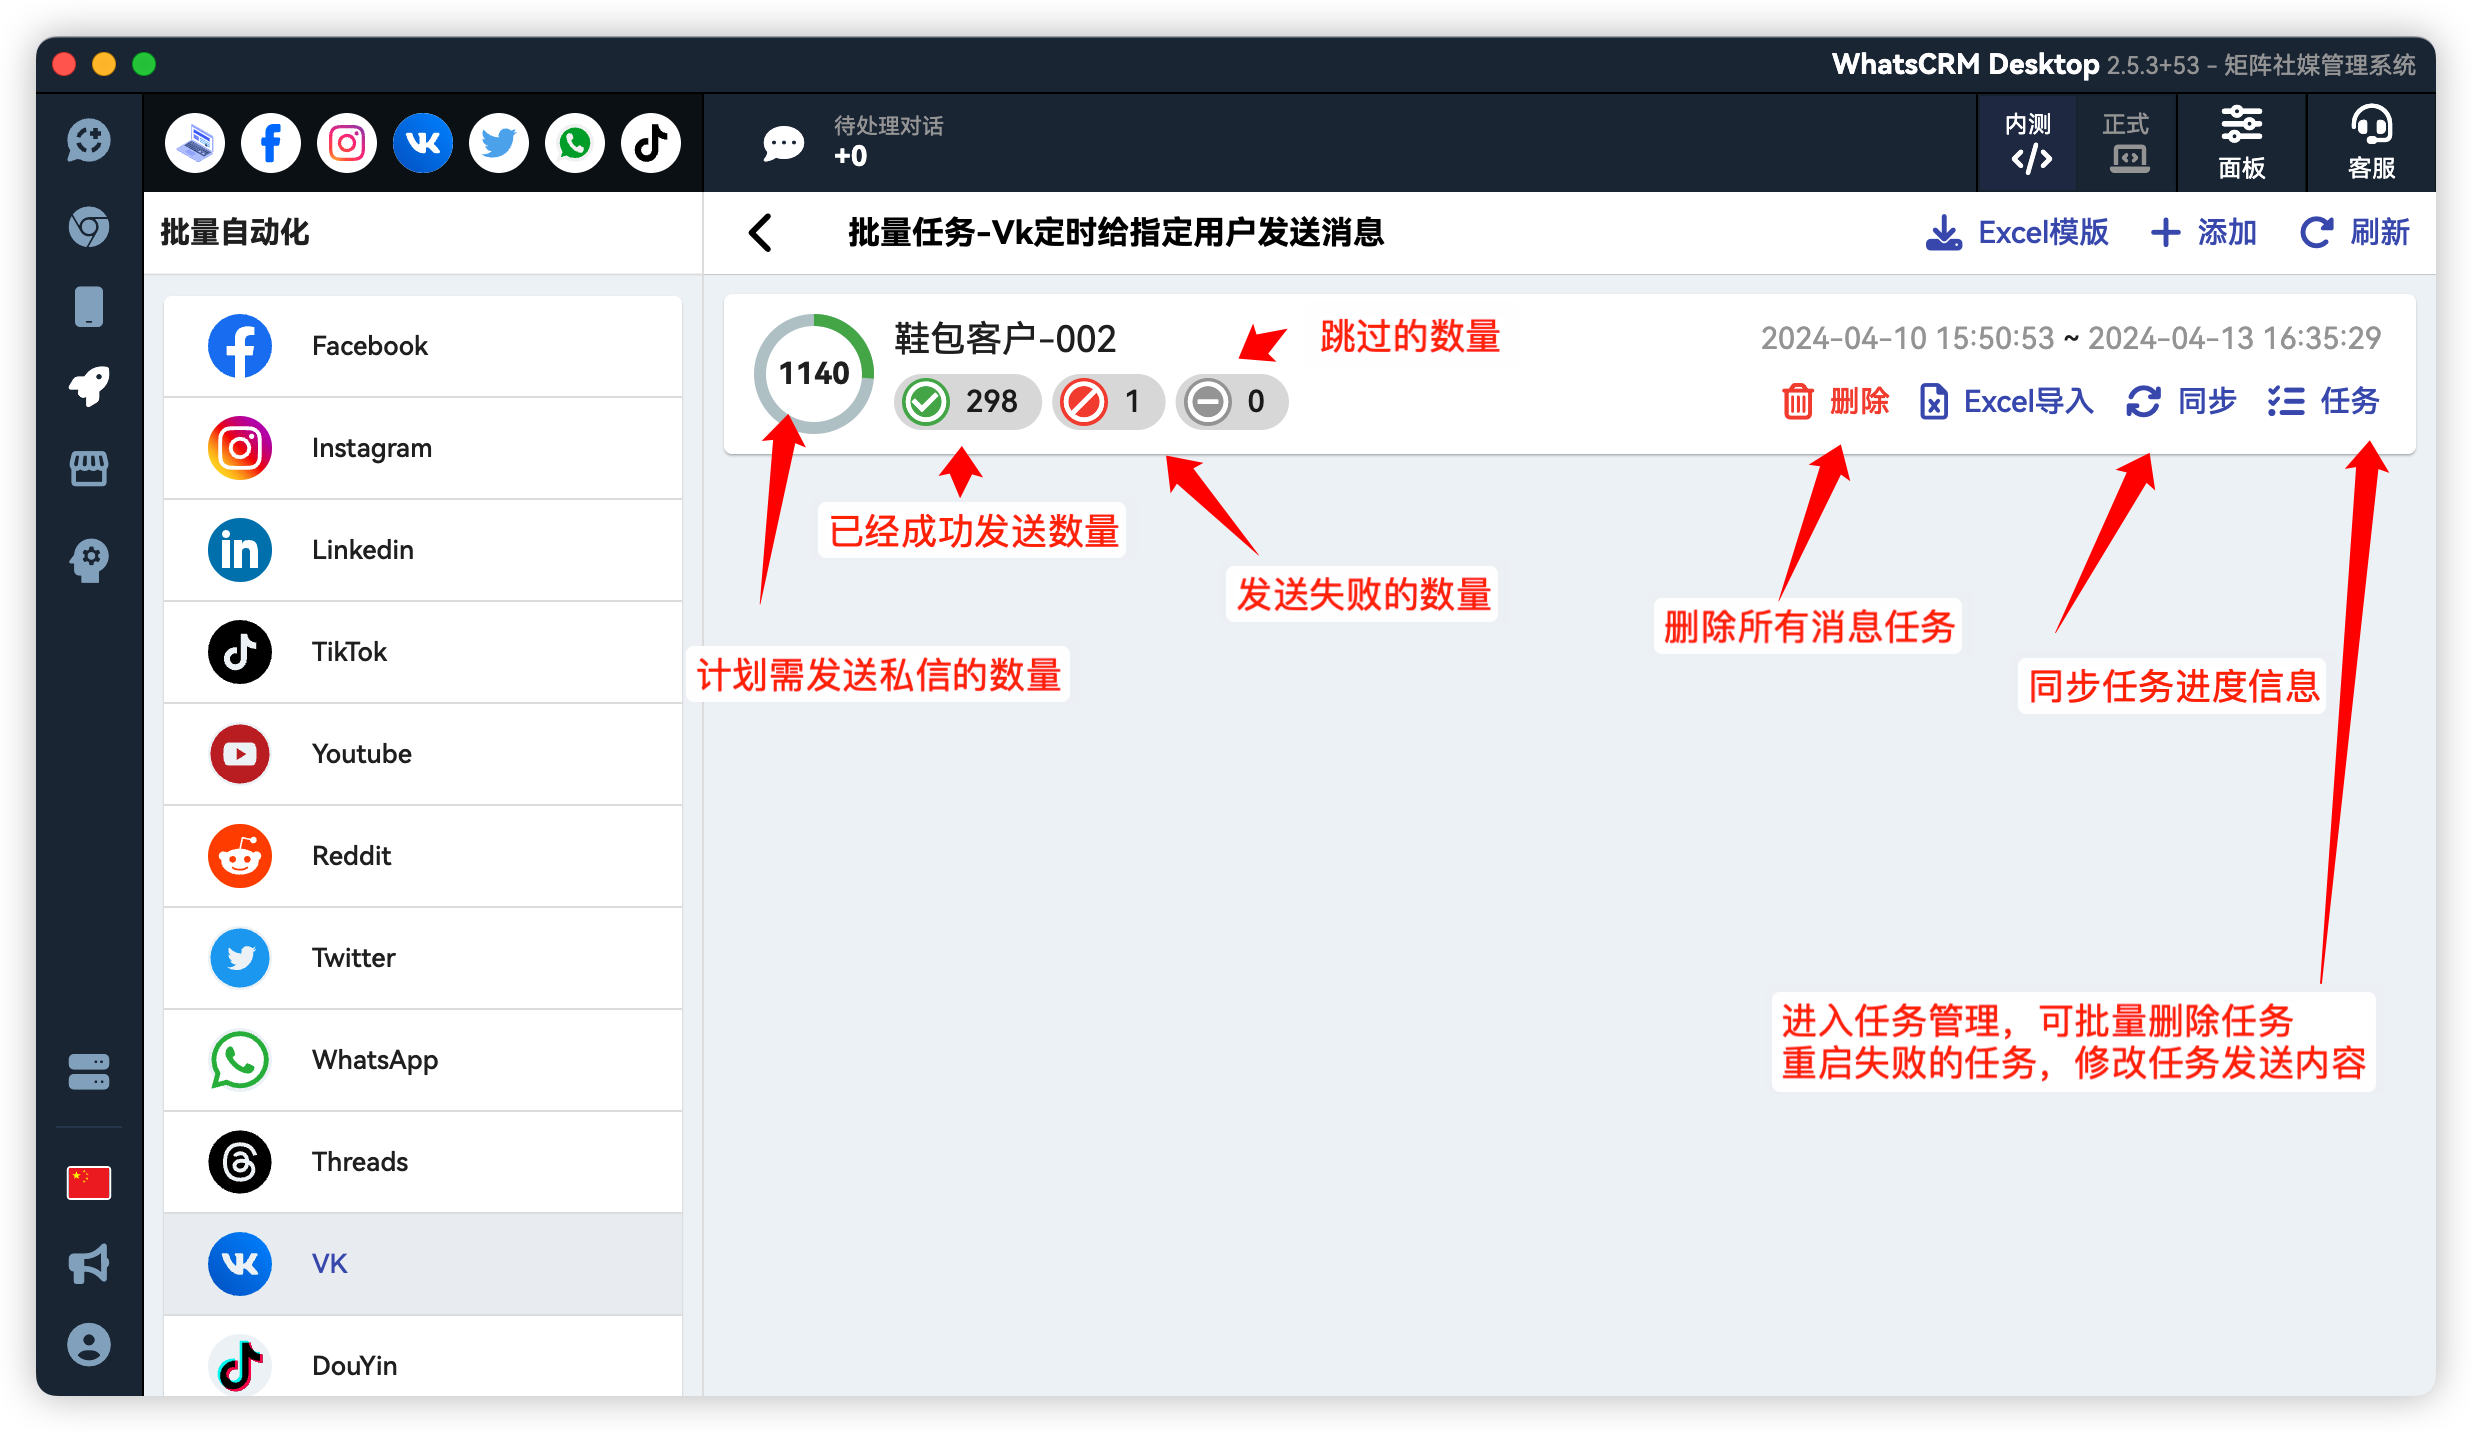Open Excel导入 for task 鞋包客户-002
The image size is (2472, 1432).
point(2005,401)
